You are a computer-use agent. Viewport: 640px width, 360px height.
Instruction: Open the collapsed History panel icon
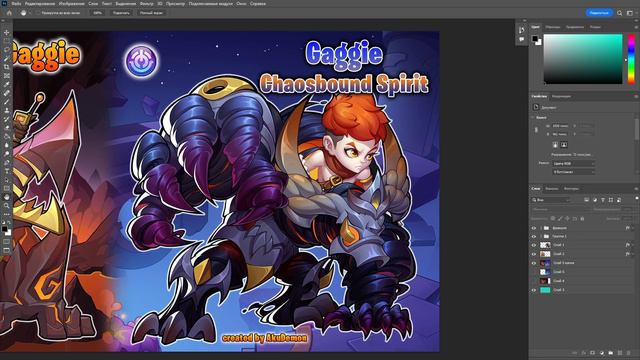click(x=522, y=30)
